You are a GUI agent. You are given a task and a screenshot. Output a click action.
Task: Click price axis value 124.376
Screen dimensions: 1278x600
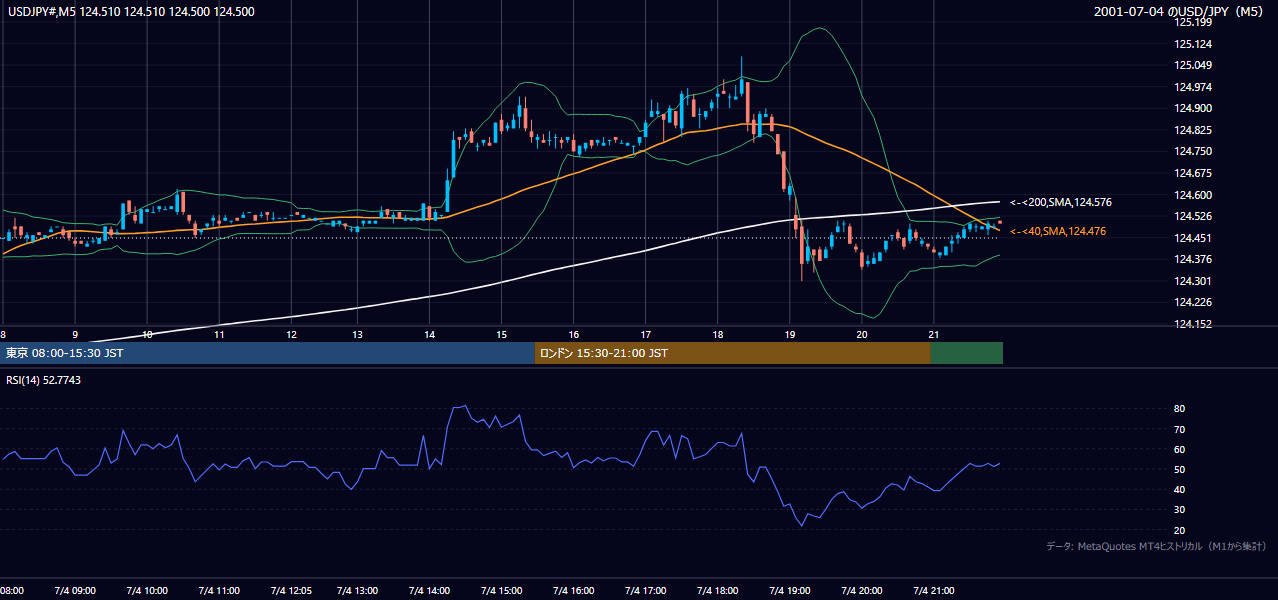point(1193,259)
